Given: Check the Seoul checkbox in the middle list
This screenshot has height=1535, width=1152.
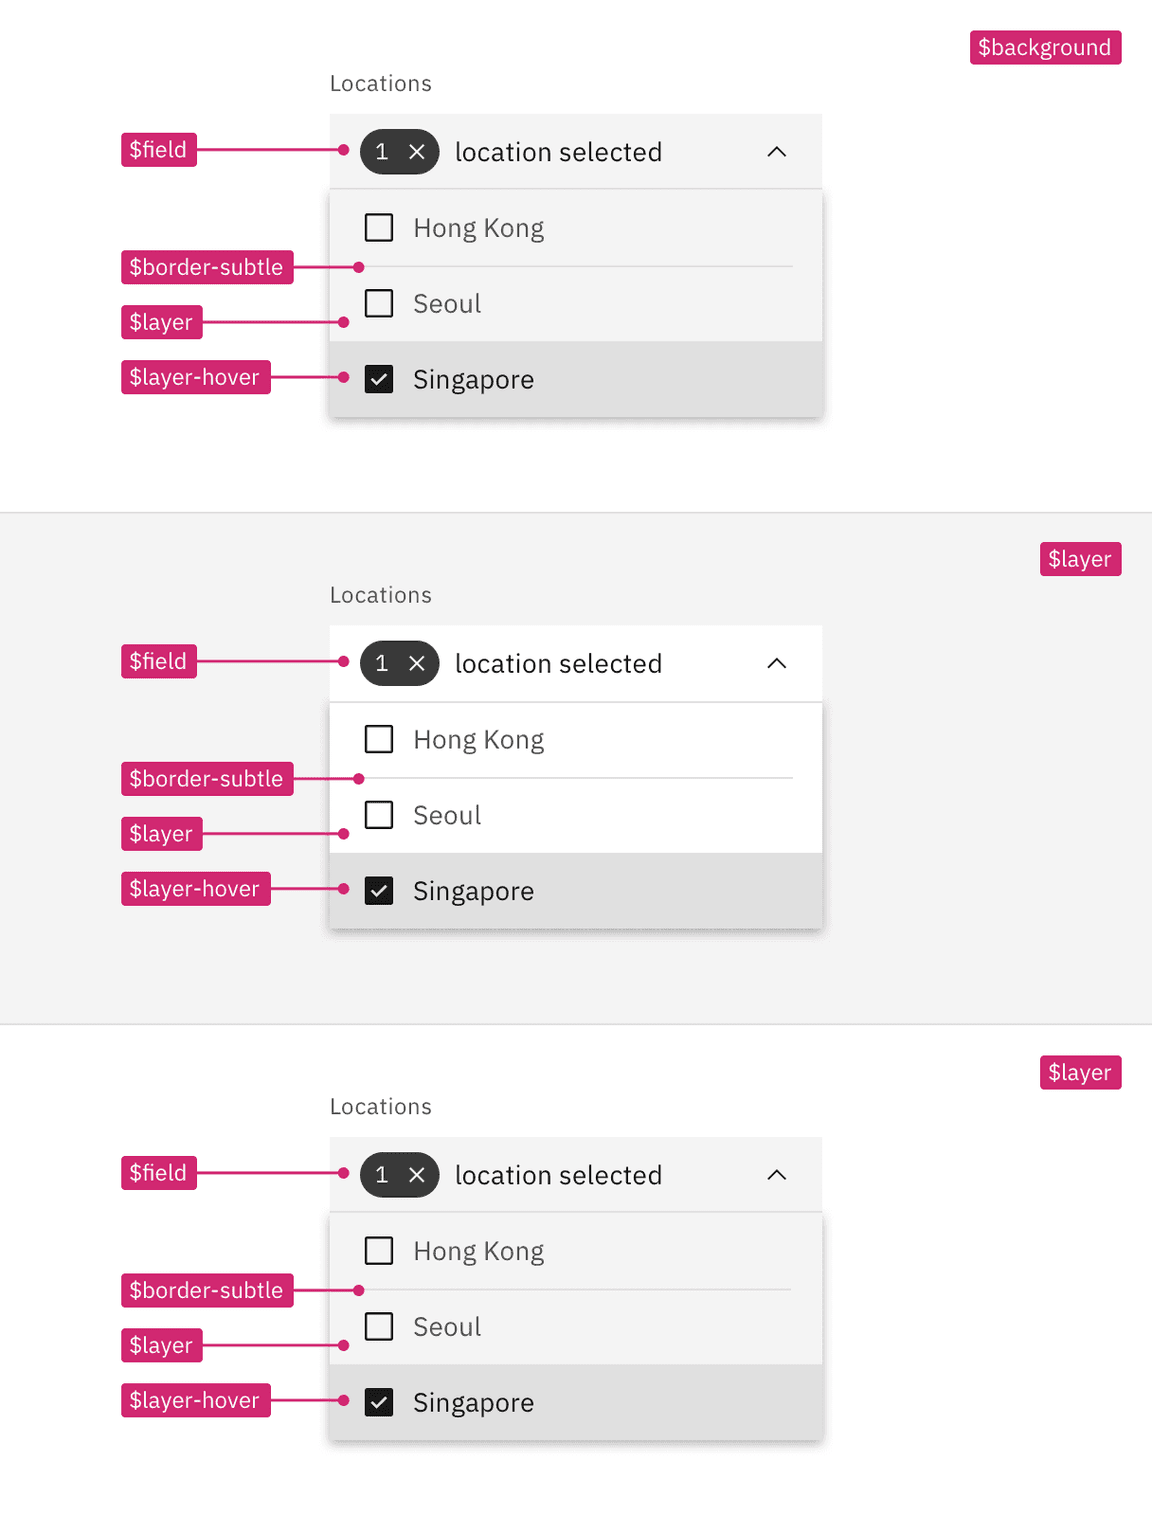Looking at the screenshot, I should (x=379, y=815).
